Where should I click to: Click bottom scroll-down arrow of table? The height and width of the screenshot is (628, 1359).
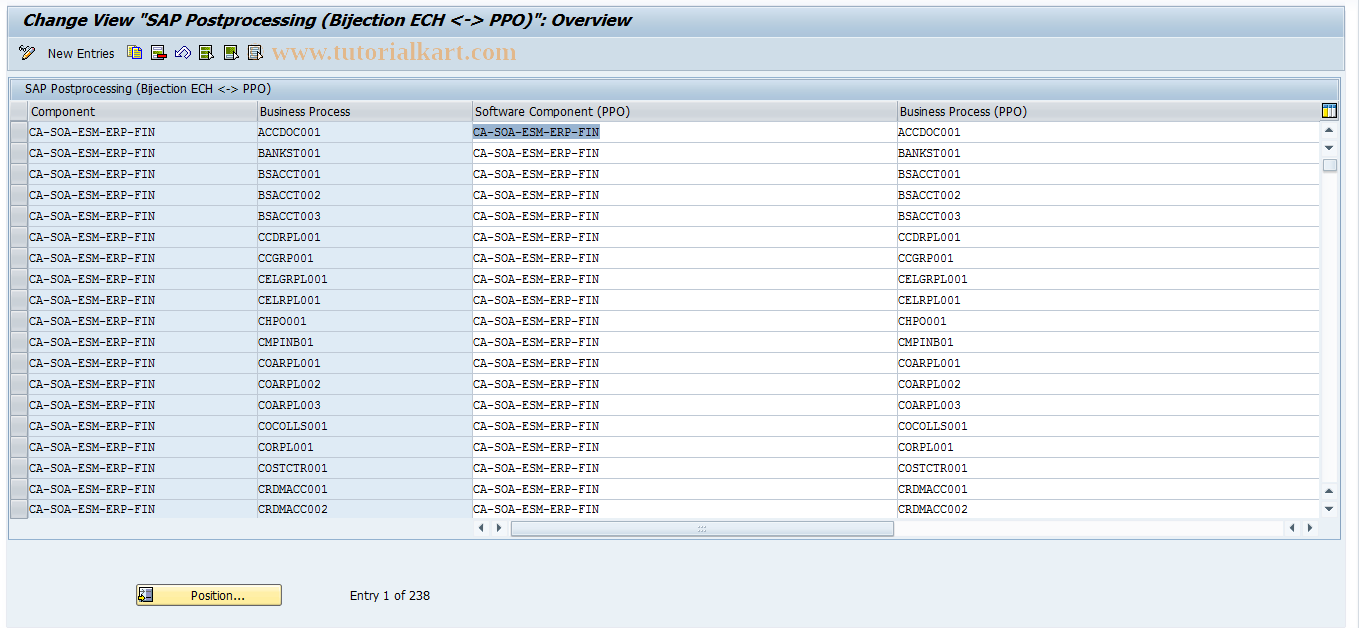[x=1329, y=509]
